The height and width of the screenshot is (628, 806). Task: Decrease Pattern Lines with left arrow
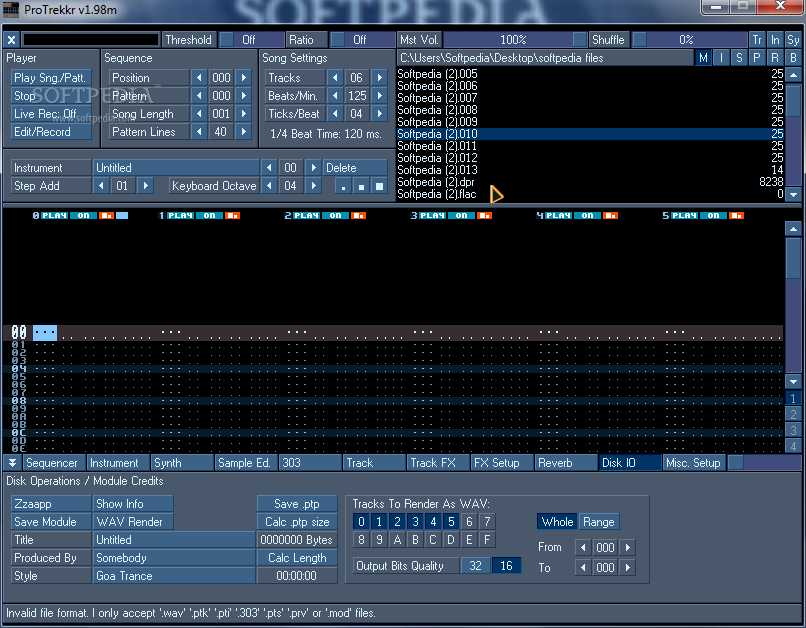pos(199,132)
